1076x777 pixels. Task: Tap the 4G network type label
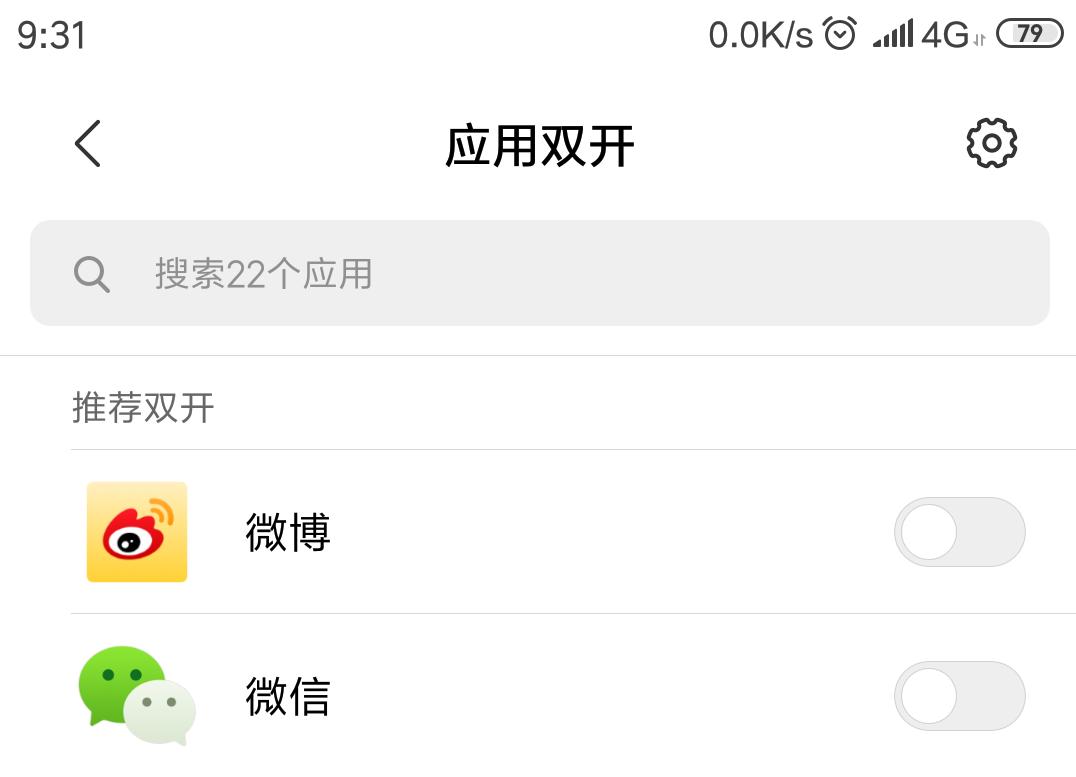(x=944, y=36)
